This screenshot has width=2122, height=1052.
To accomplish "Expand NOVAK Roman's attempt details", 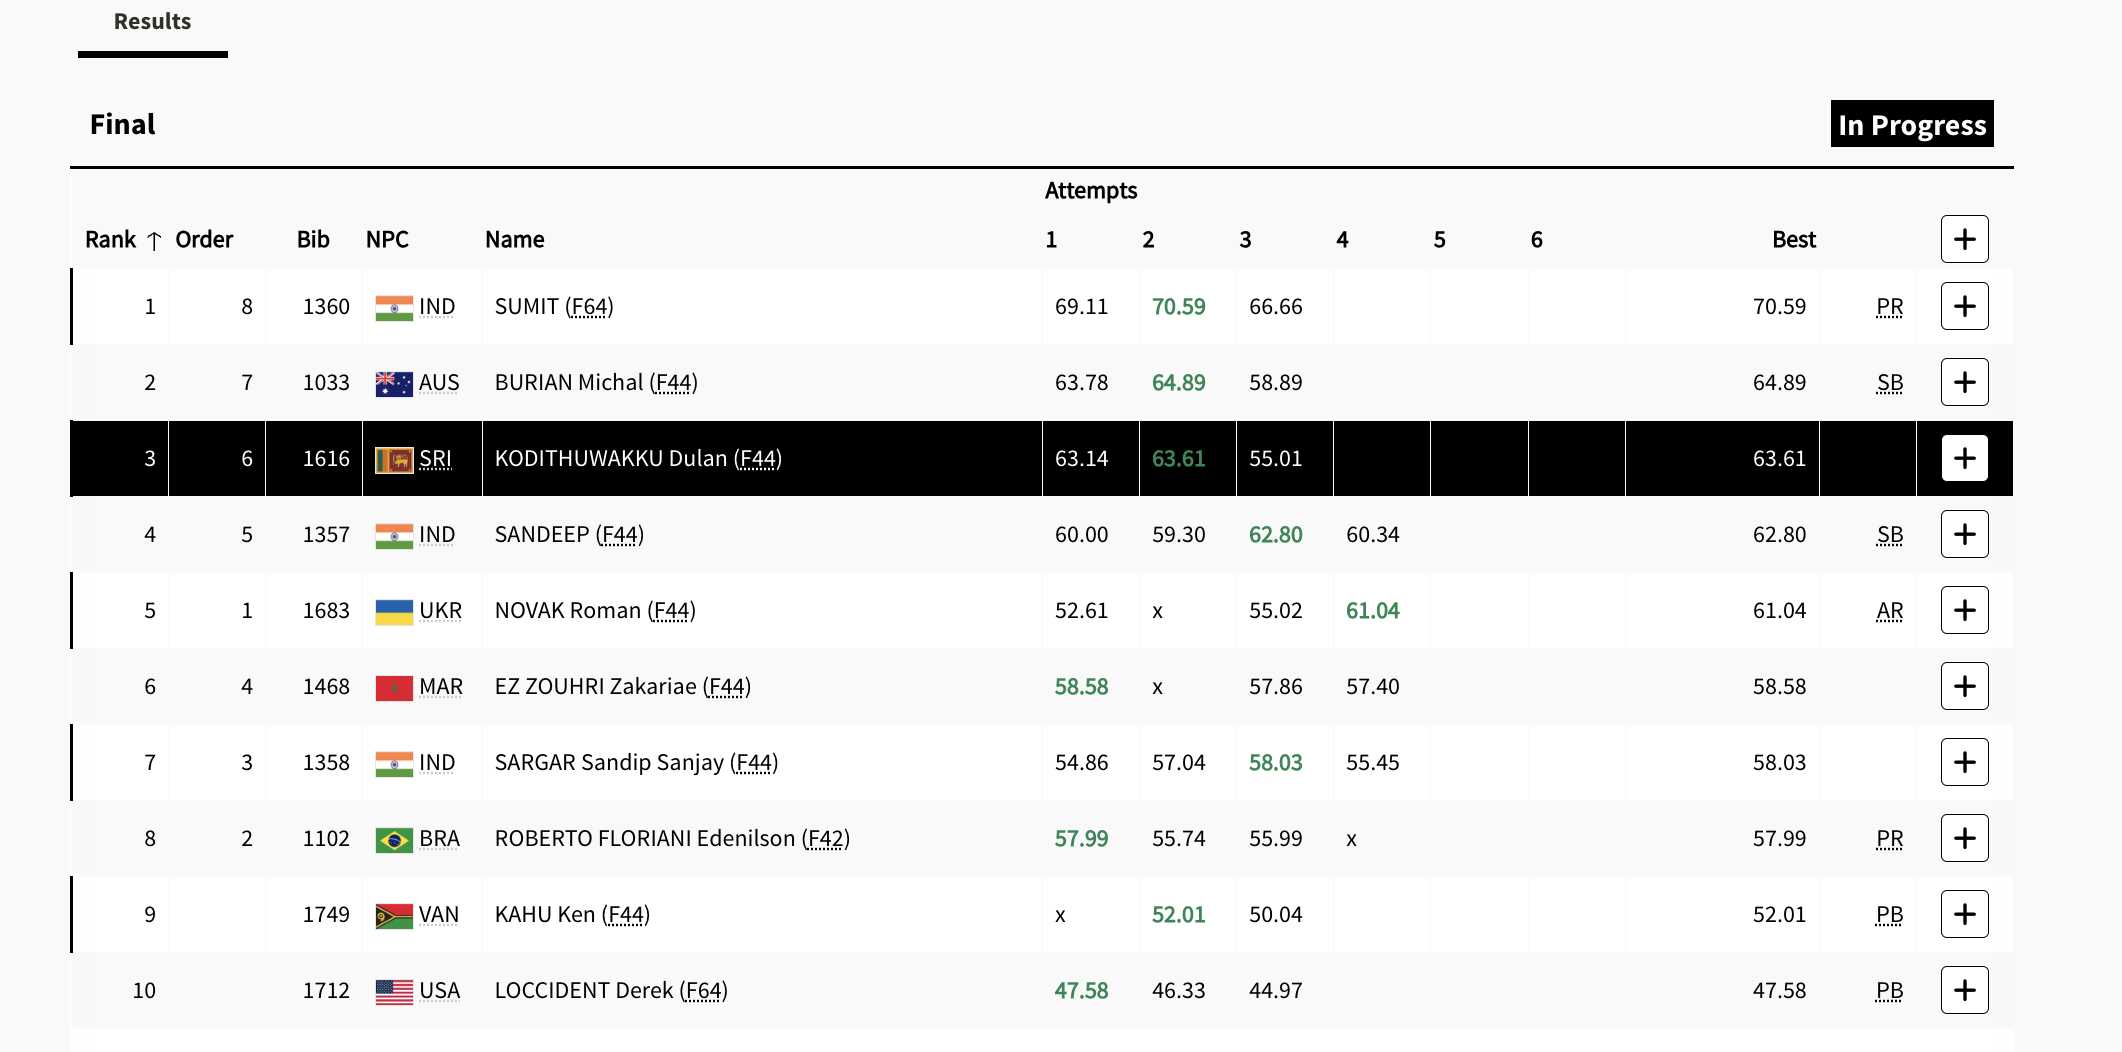I will point(1964,610).
